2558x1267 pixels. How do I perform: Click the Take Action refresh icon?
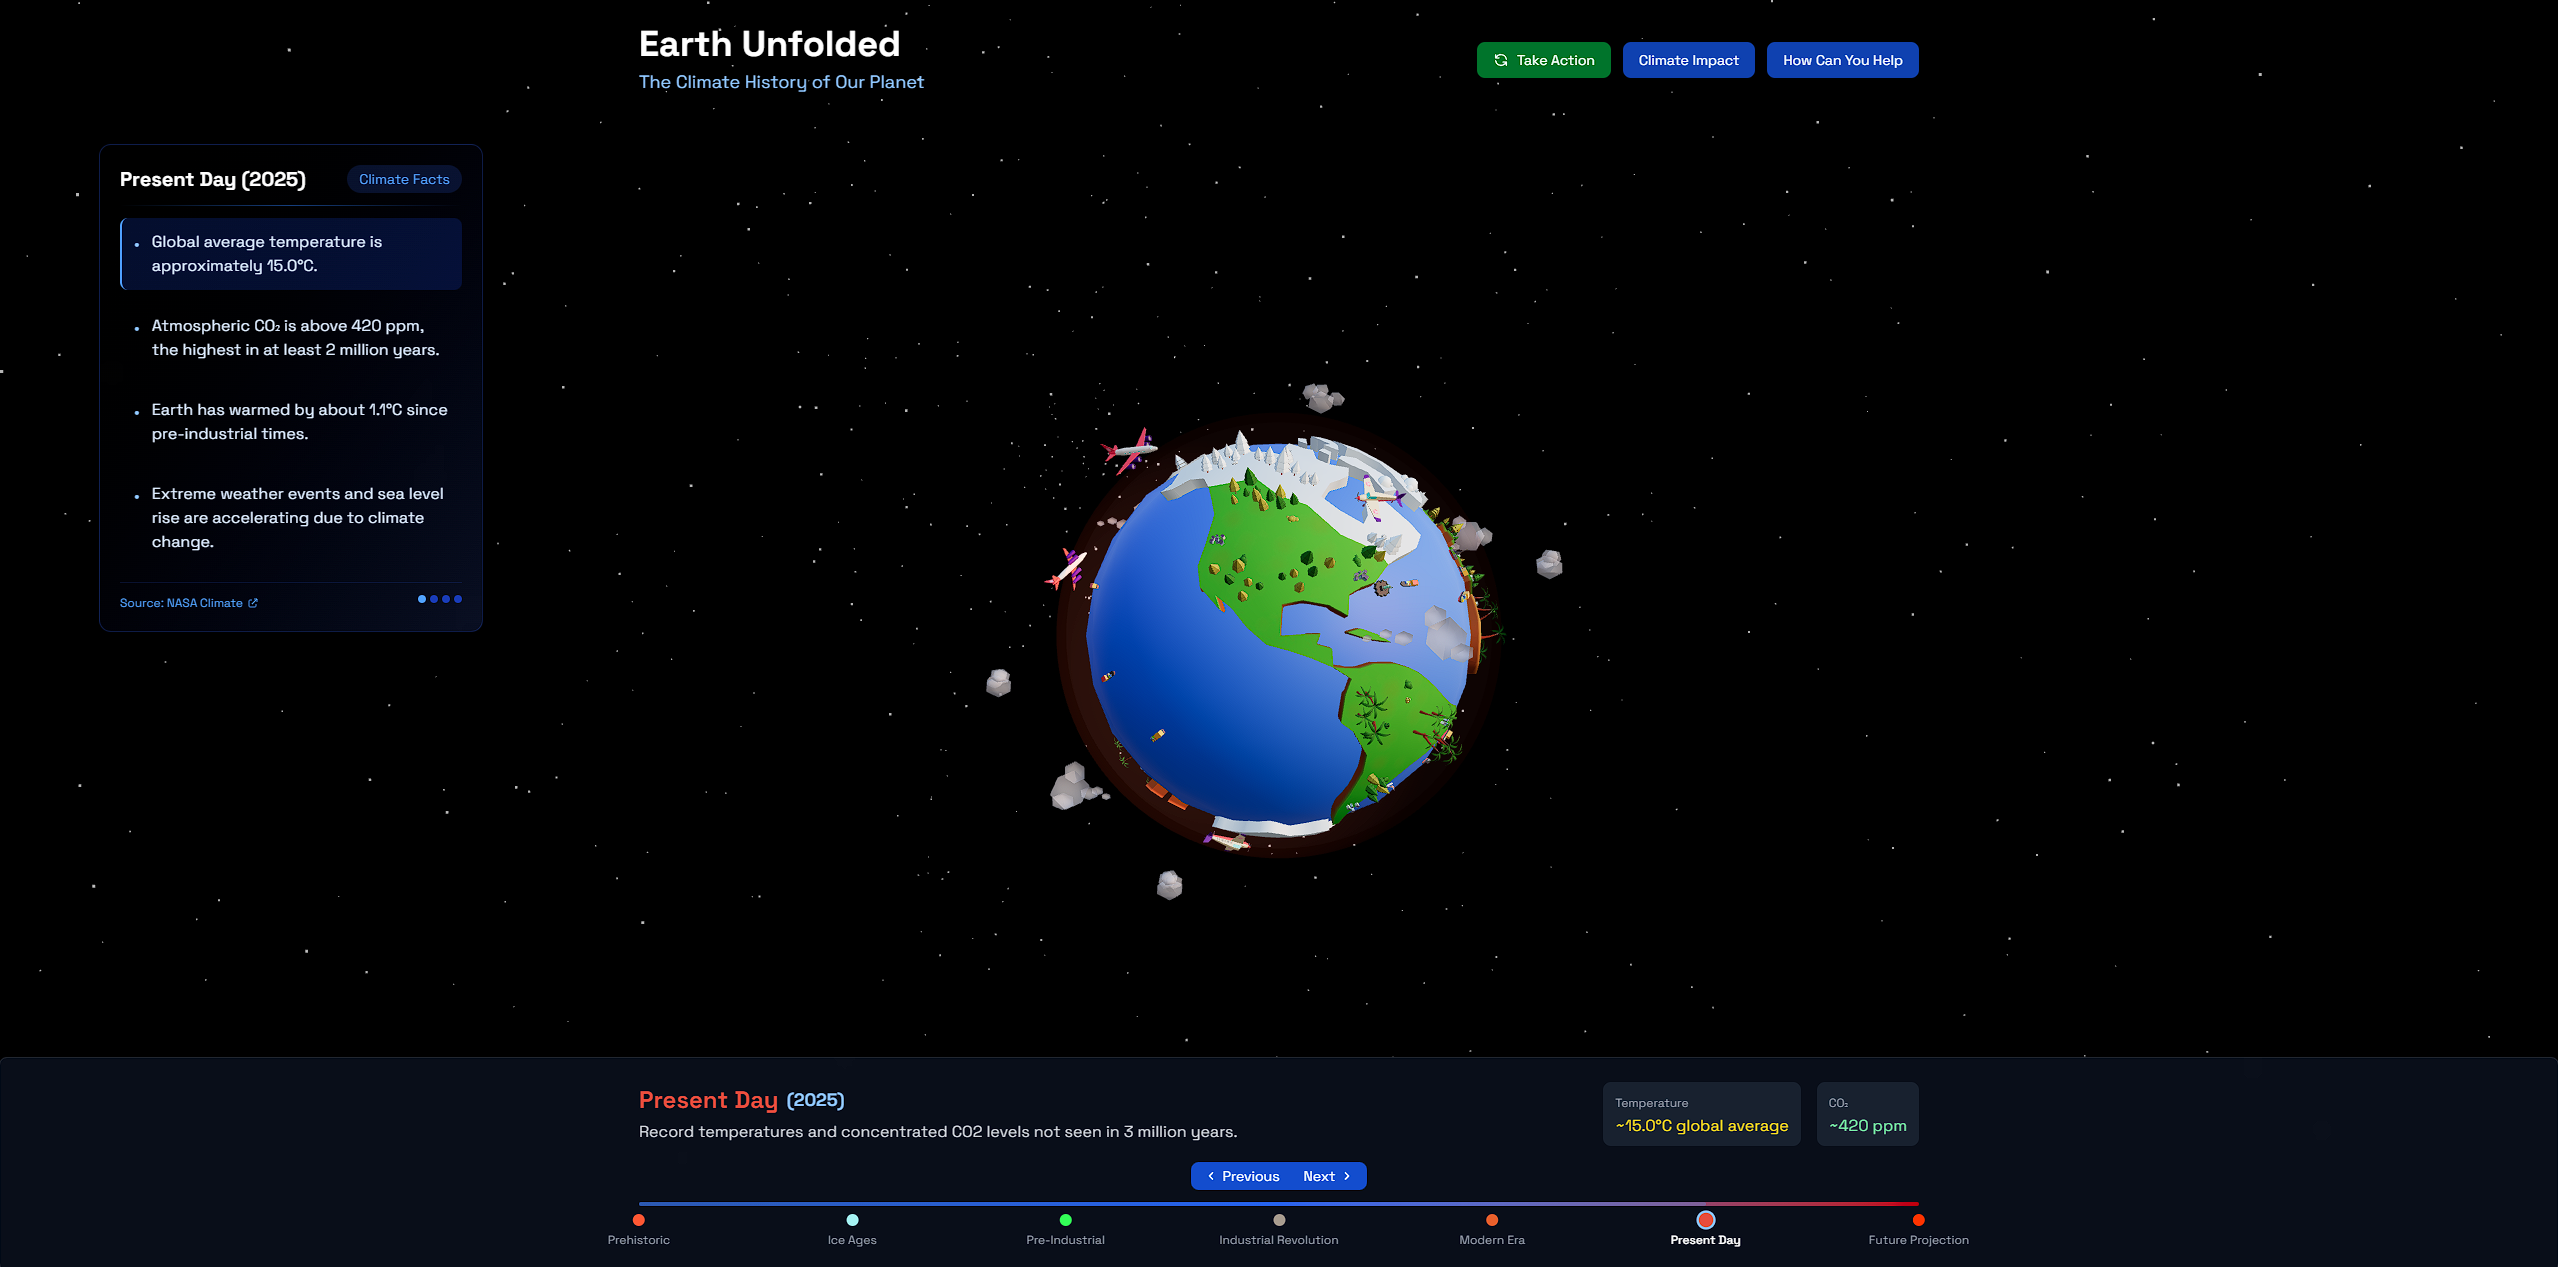click(1500, 60)
